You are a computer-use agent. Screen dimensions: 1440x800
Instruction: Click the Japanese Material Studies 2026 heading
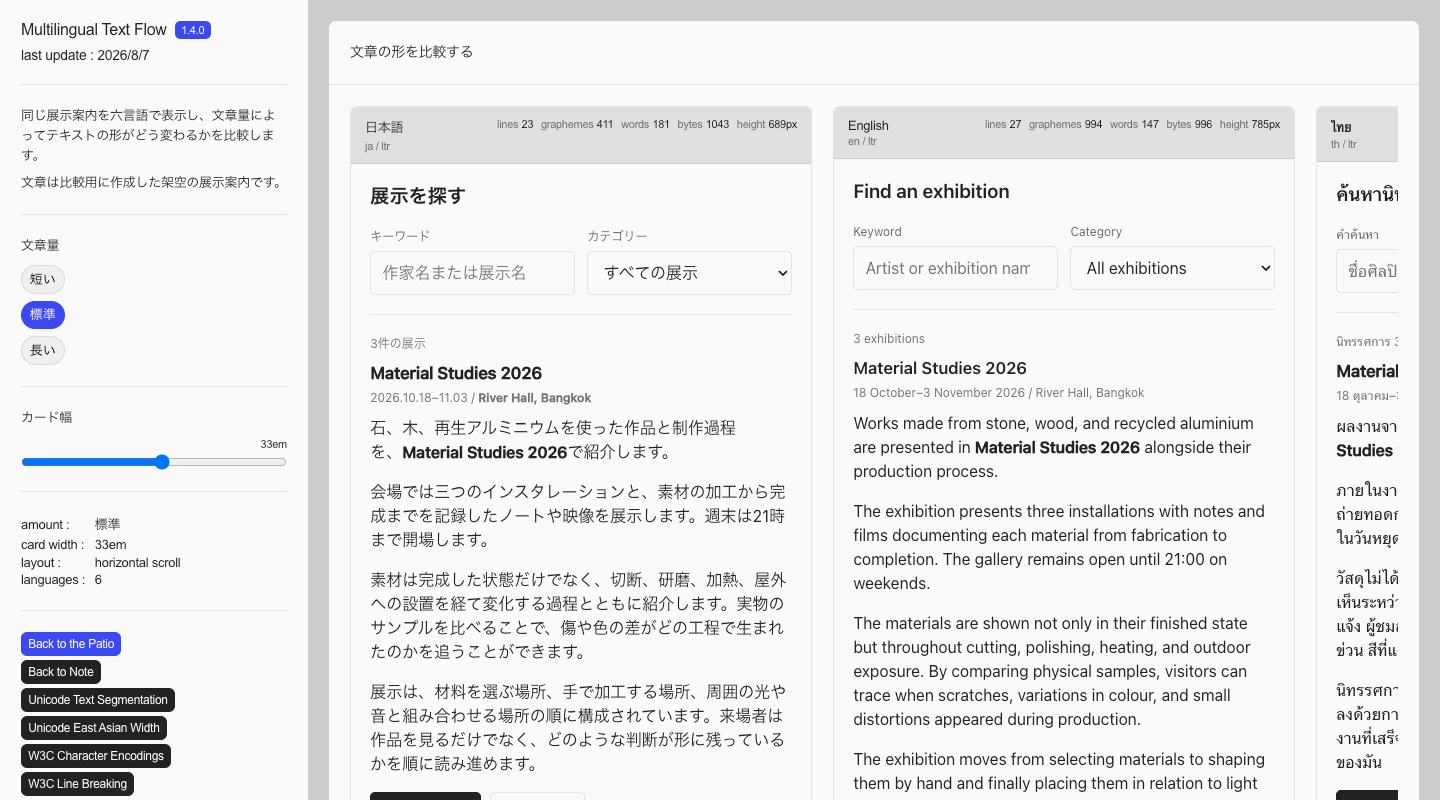[x=456, y=373]
